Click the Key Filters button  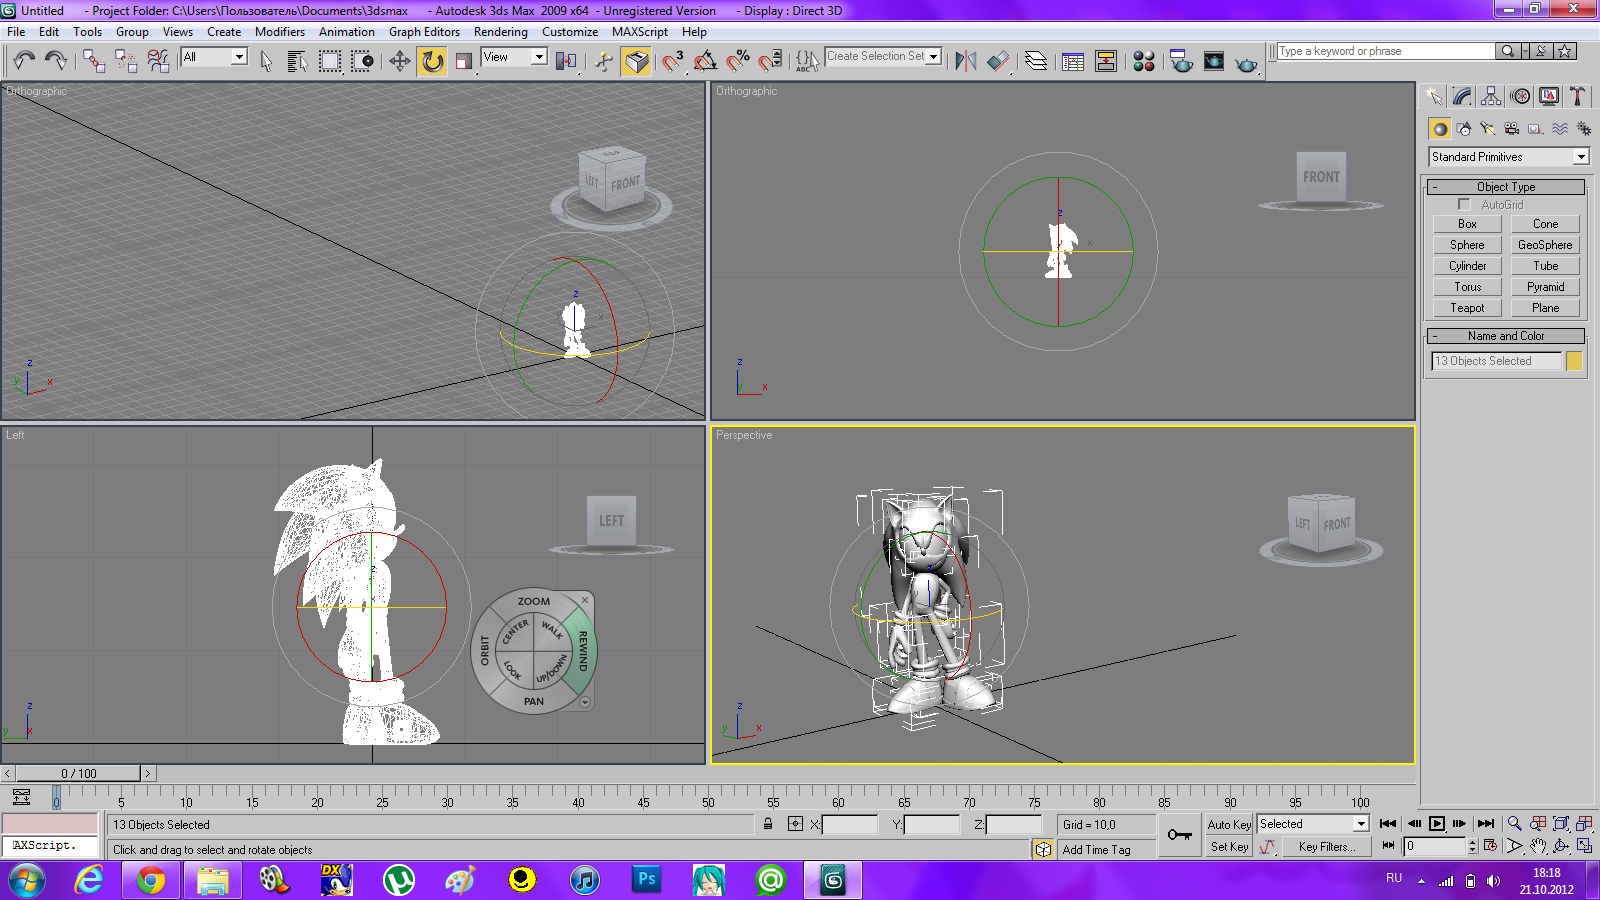[x=1327, y=847]
